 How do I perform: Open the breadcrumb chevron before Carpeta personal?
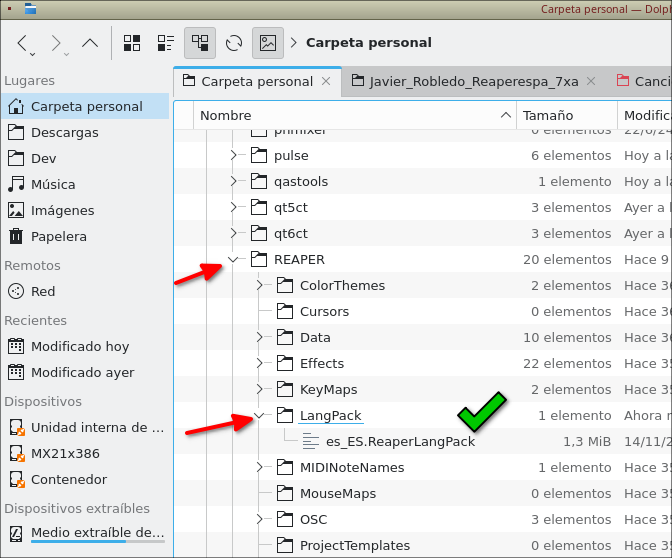[x=294, y=43]
